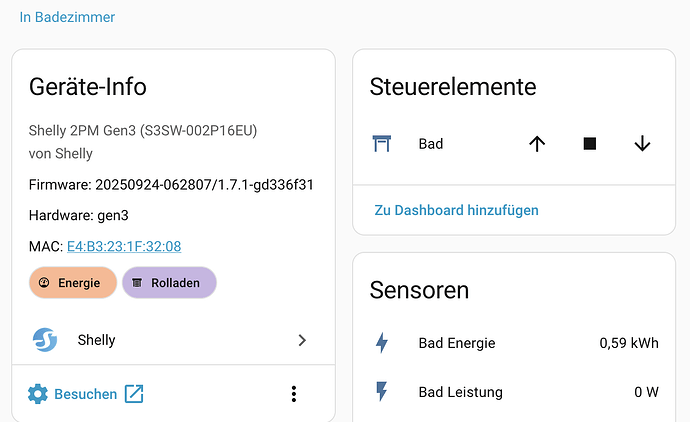Click the Steuerelemente heading

(x=453, y=87)
